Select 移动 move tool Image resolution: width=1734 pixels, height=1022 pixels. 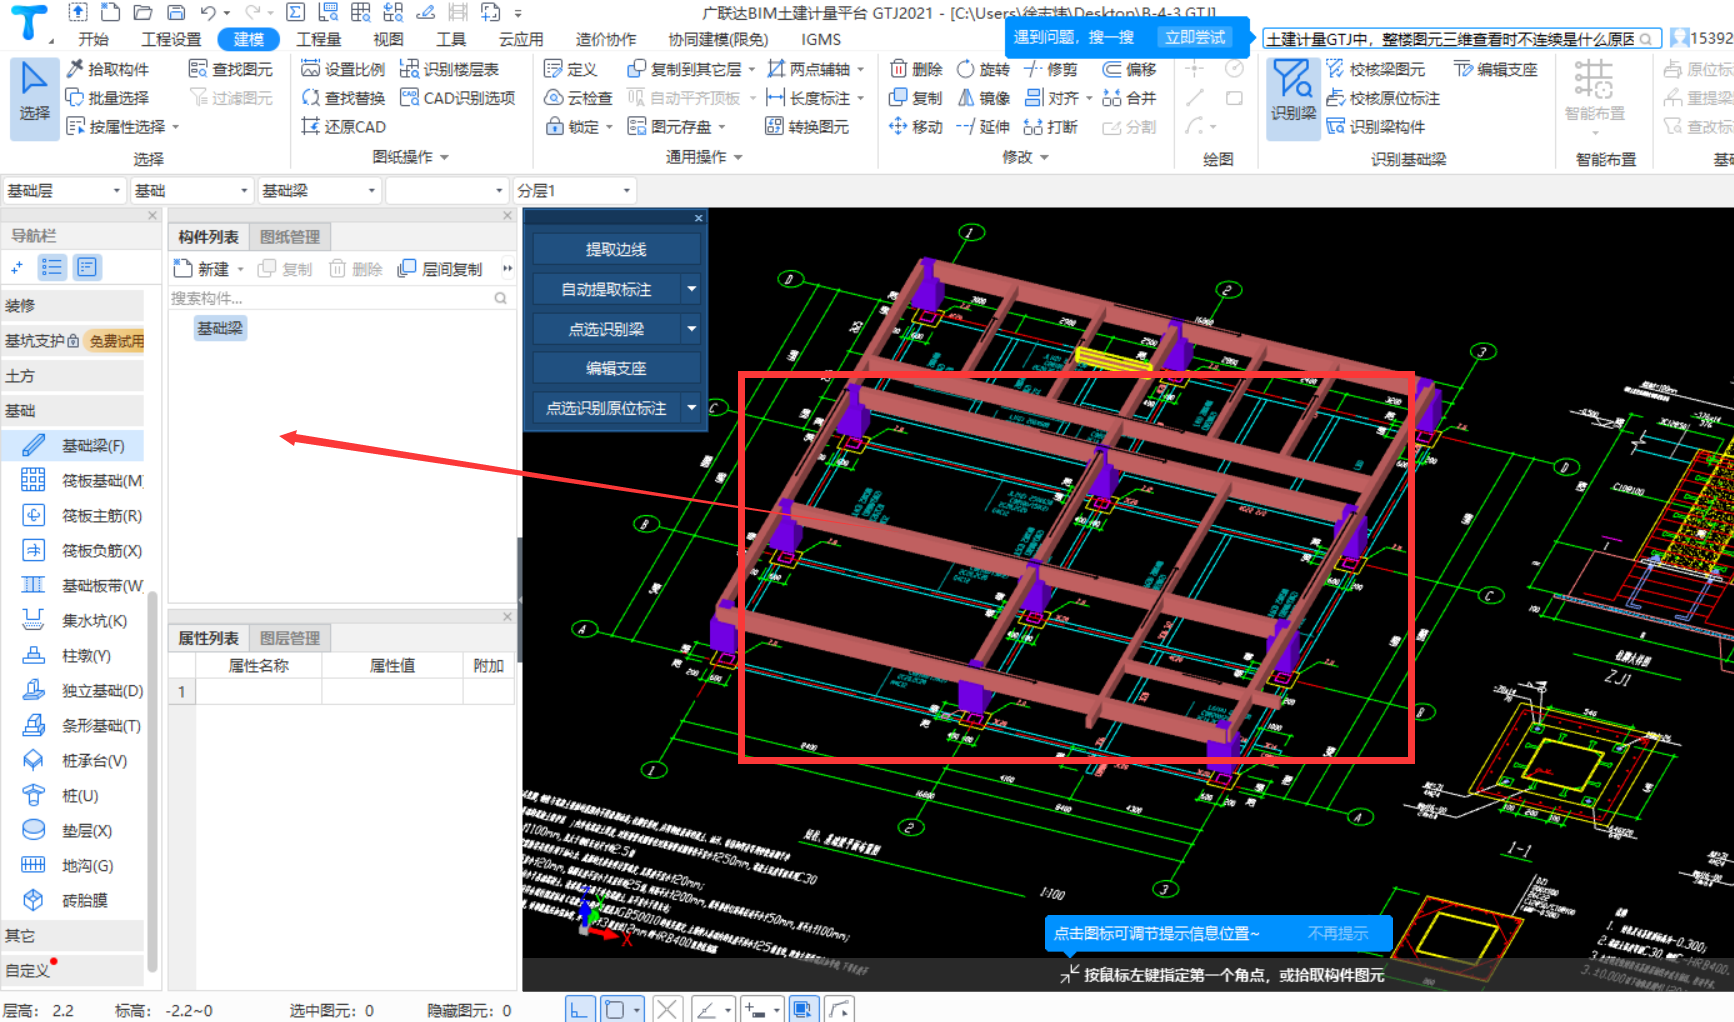916,127
